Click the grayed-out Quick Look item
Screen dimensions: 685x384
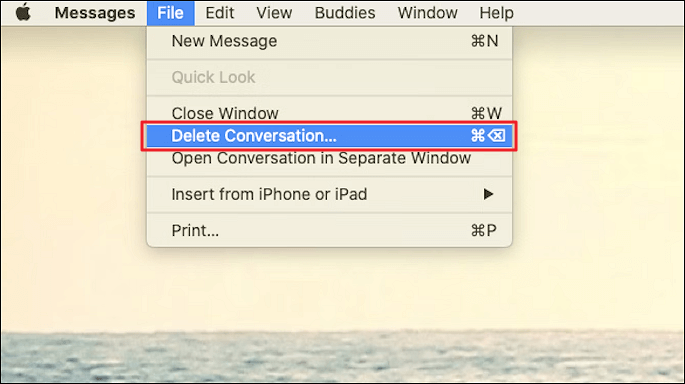pyautogui.click(x=329, y=77)
